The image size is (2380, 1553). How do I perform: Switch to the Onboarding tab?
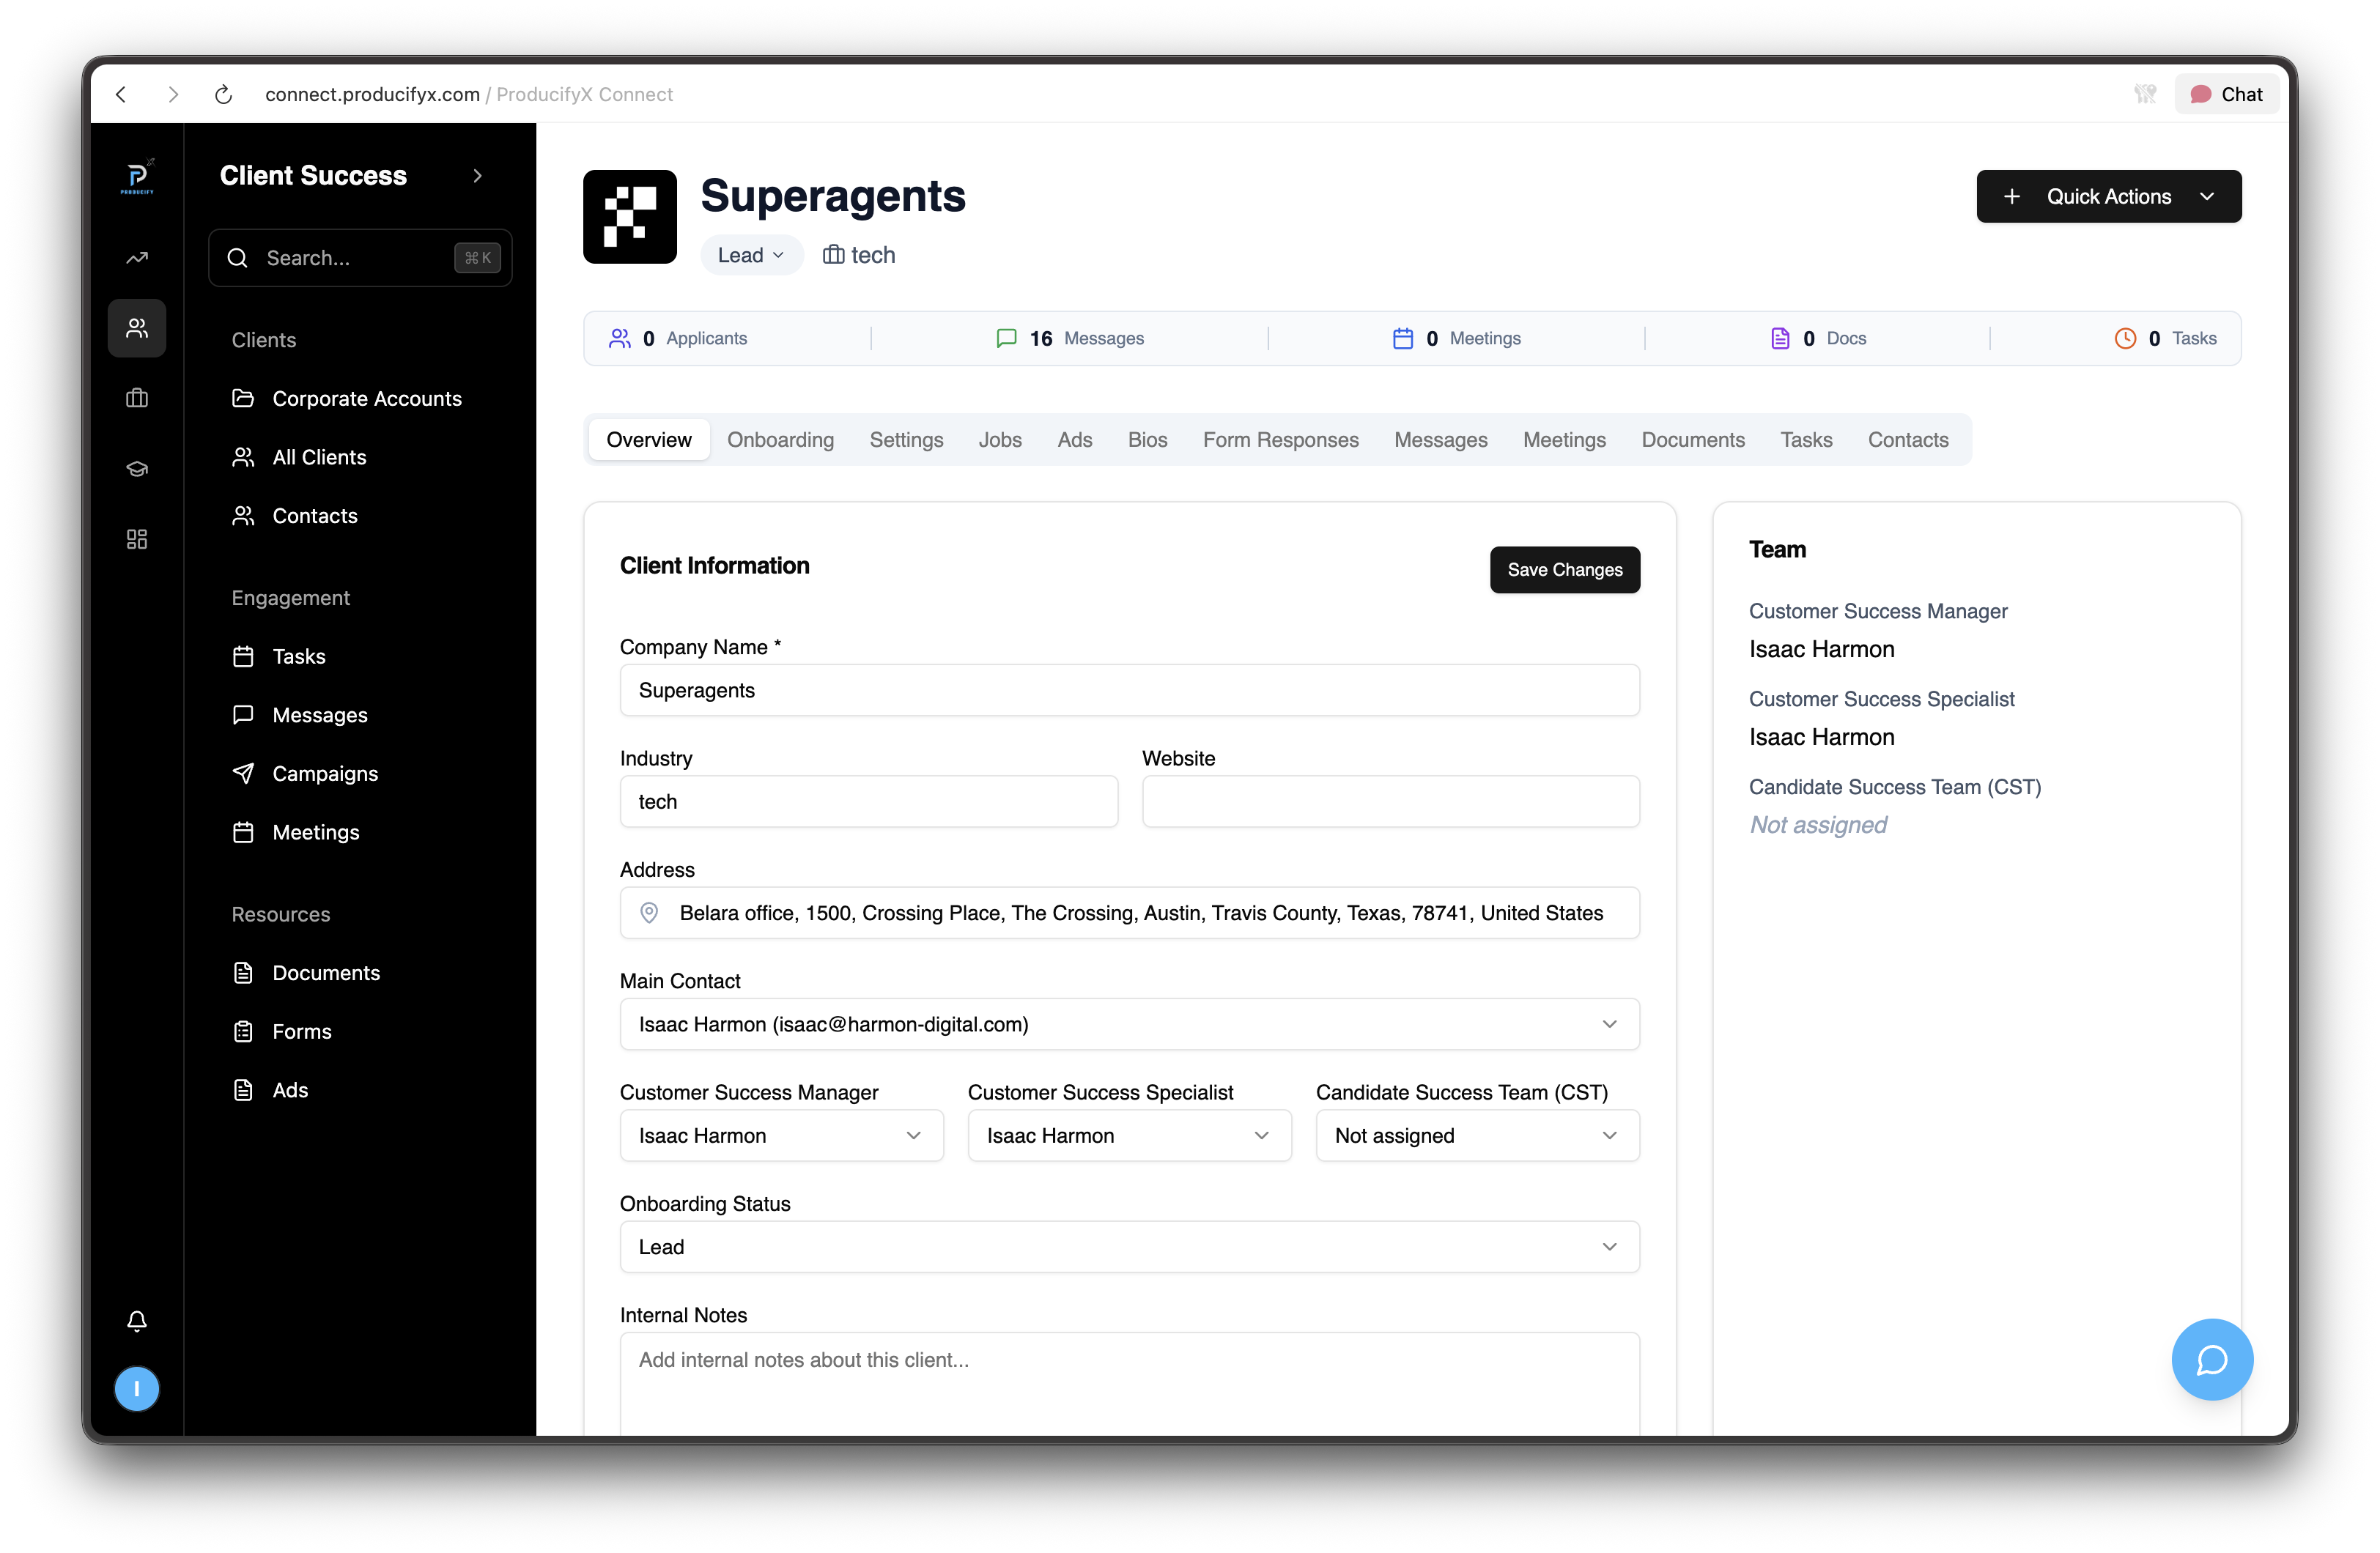(x=780, y=439)
